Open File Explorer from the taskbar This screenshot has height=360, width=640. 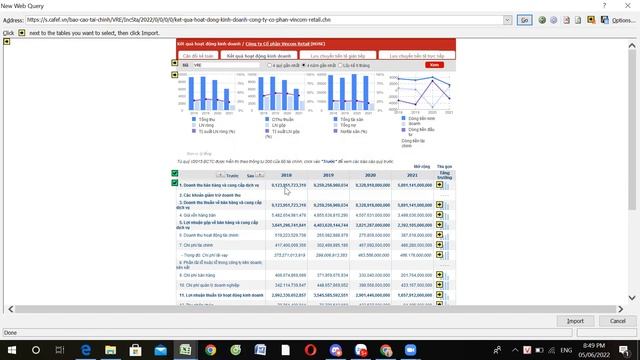click(110, 350)
